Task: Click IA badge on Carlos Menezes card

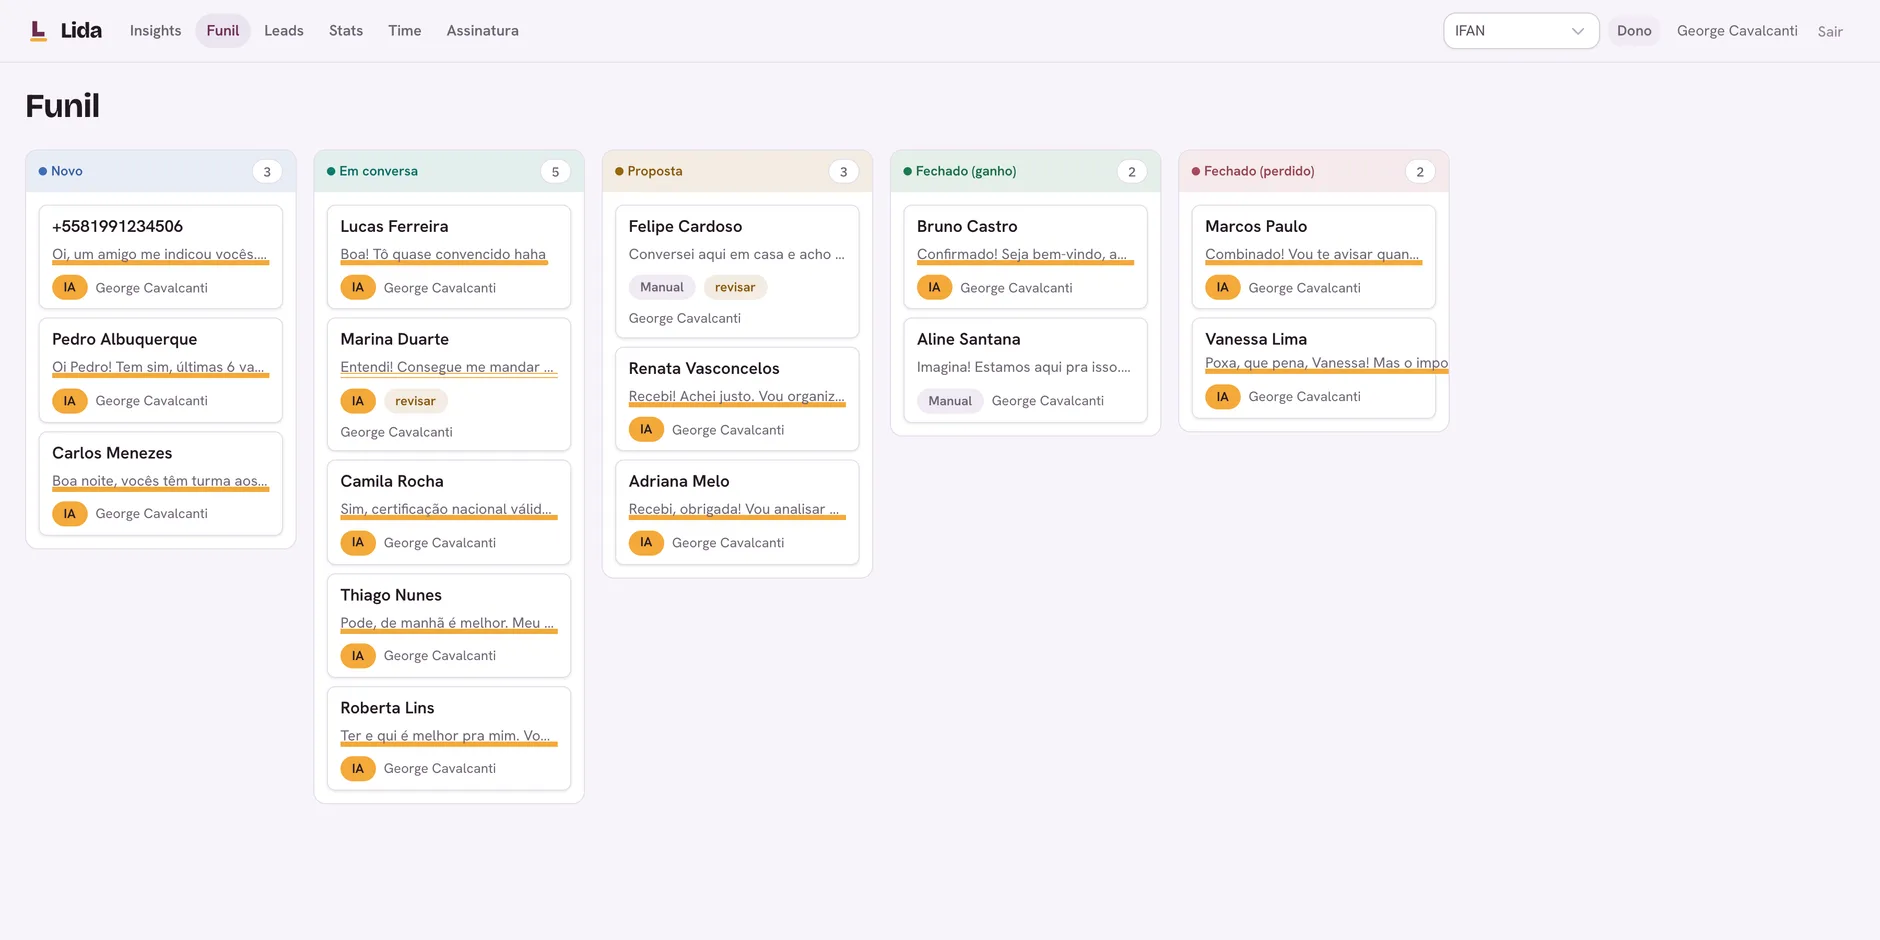Action: [69, 514]
